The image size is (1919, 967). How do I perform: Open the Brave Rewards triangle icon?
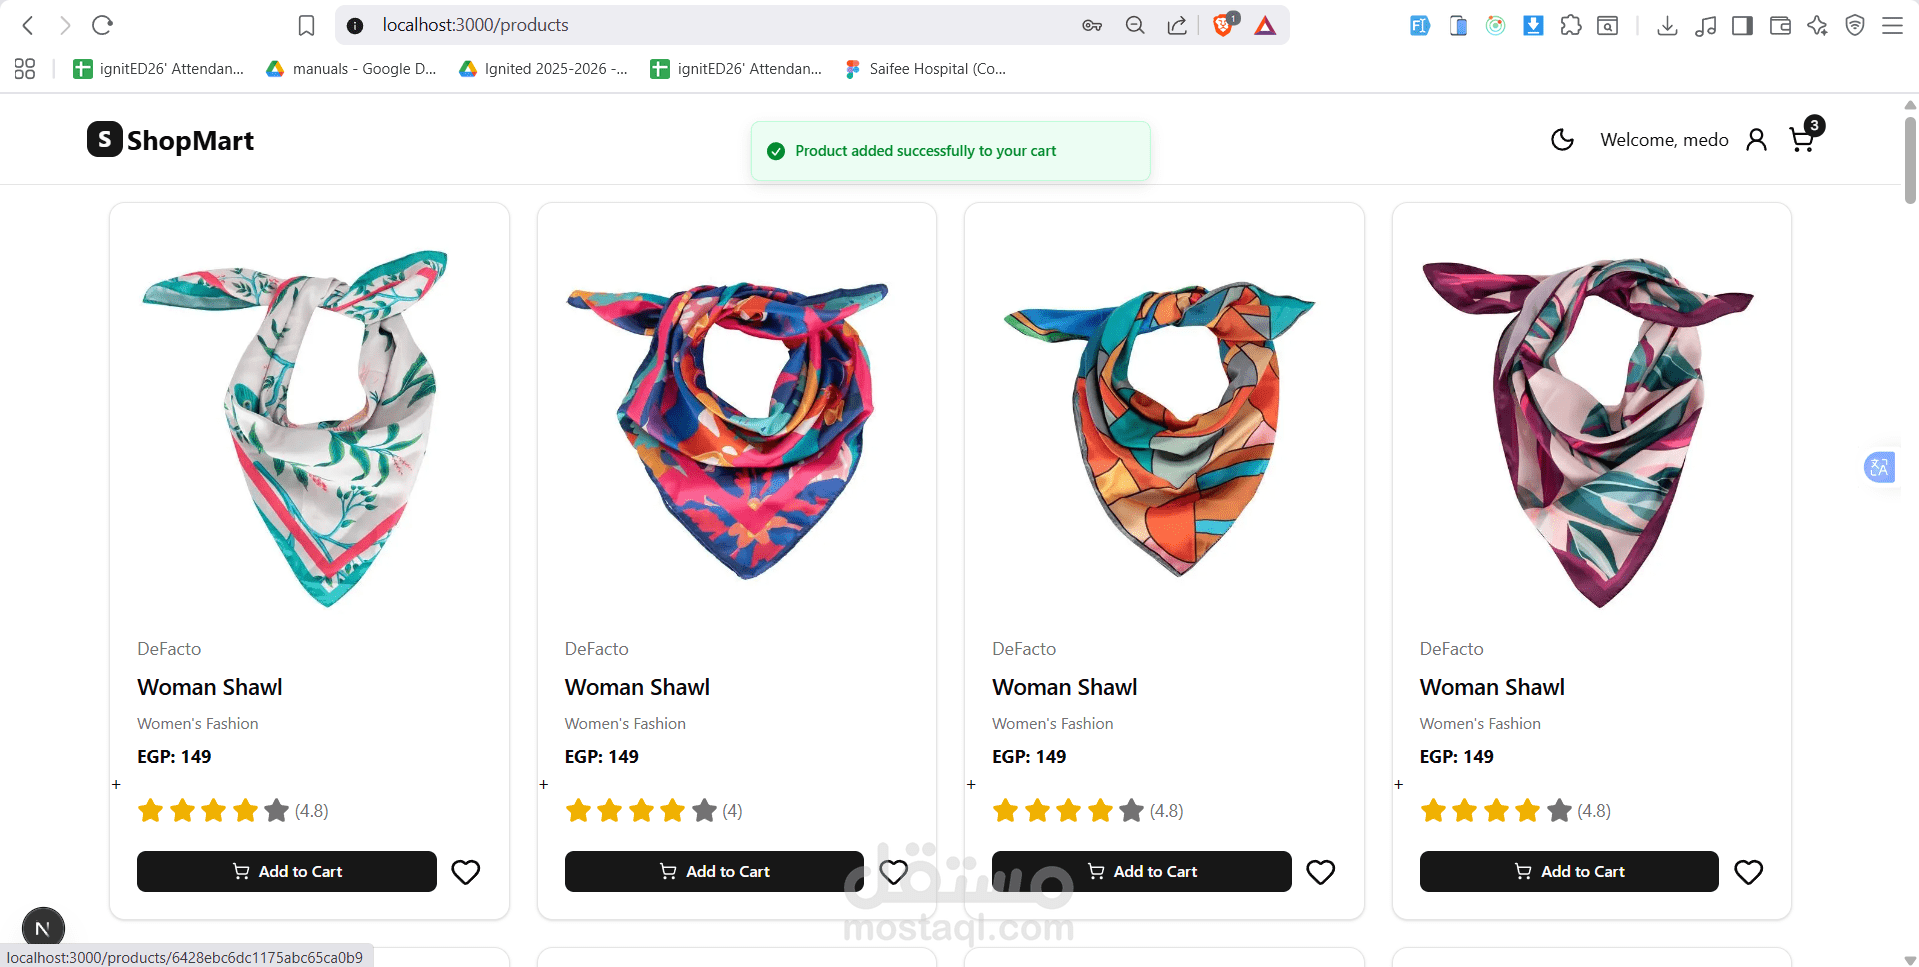[1264, 25]
